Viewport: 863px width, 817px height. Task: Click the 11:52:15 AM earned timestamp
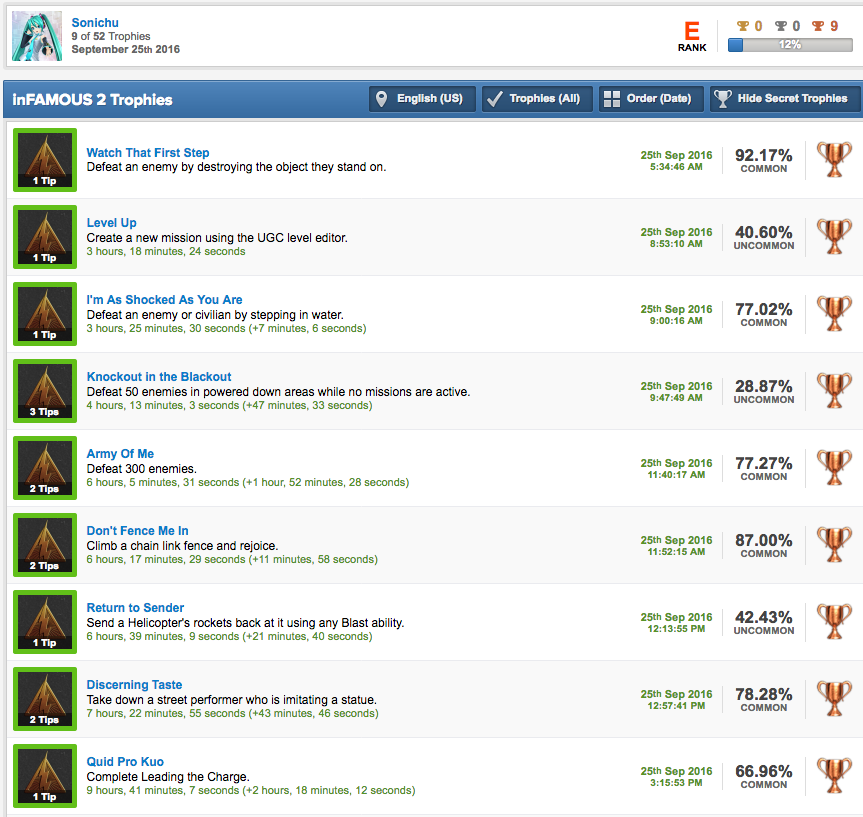676,552
